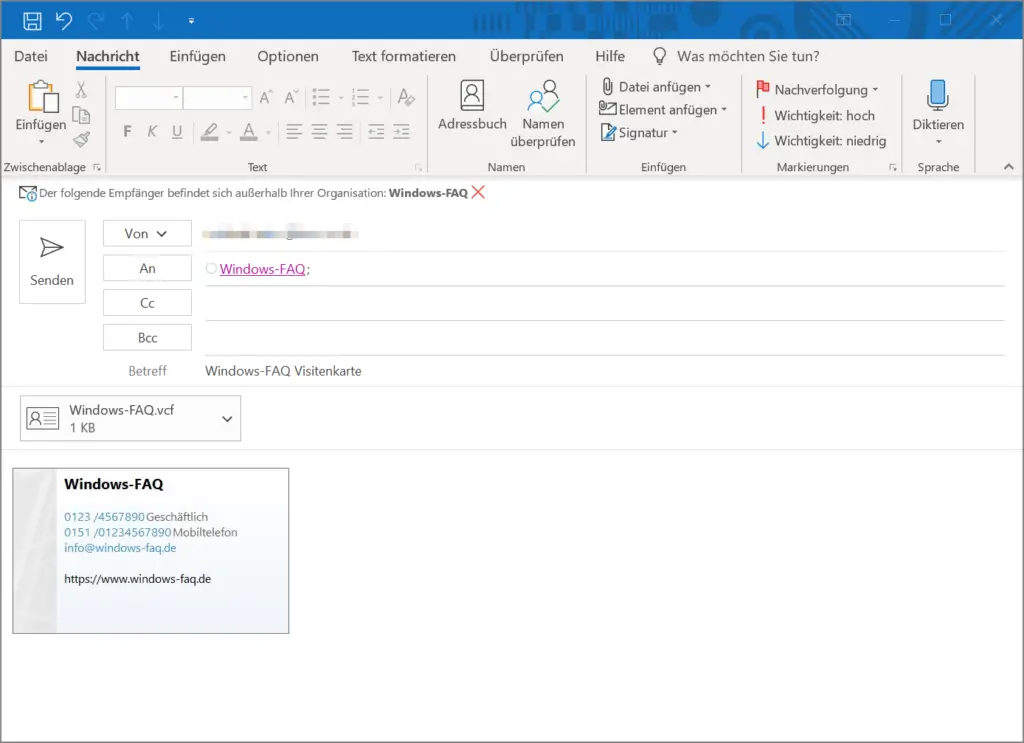Open the Überprüfen tab
1024x743 pixels.
[x=526, y=56]
